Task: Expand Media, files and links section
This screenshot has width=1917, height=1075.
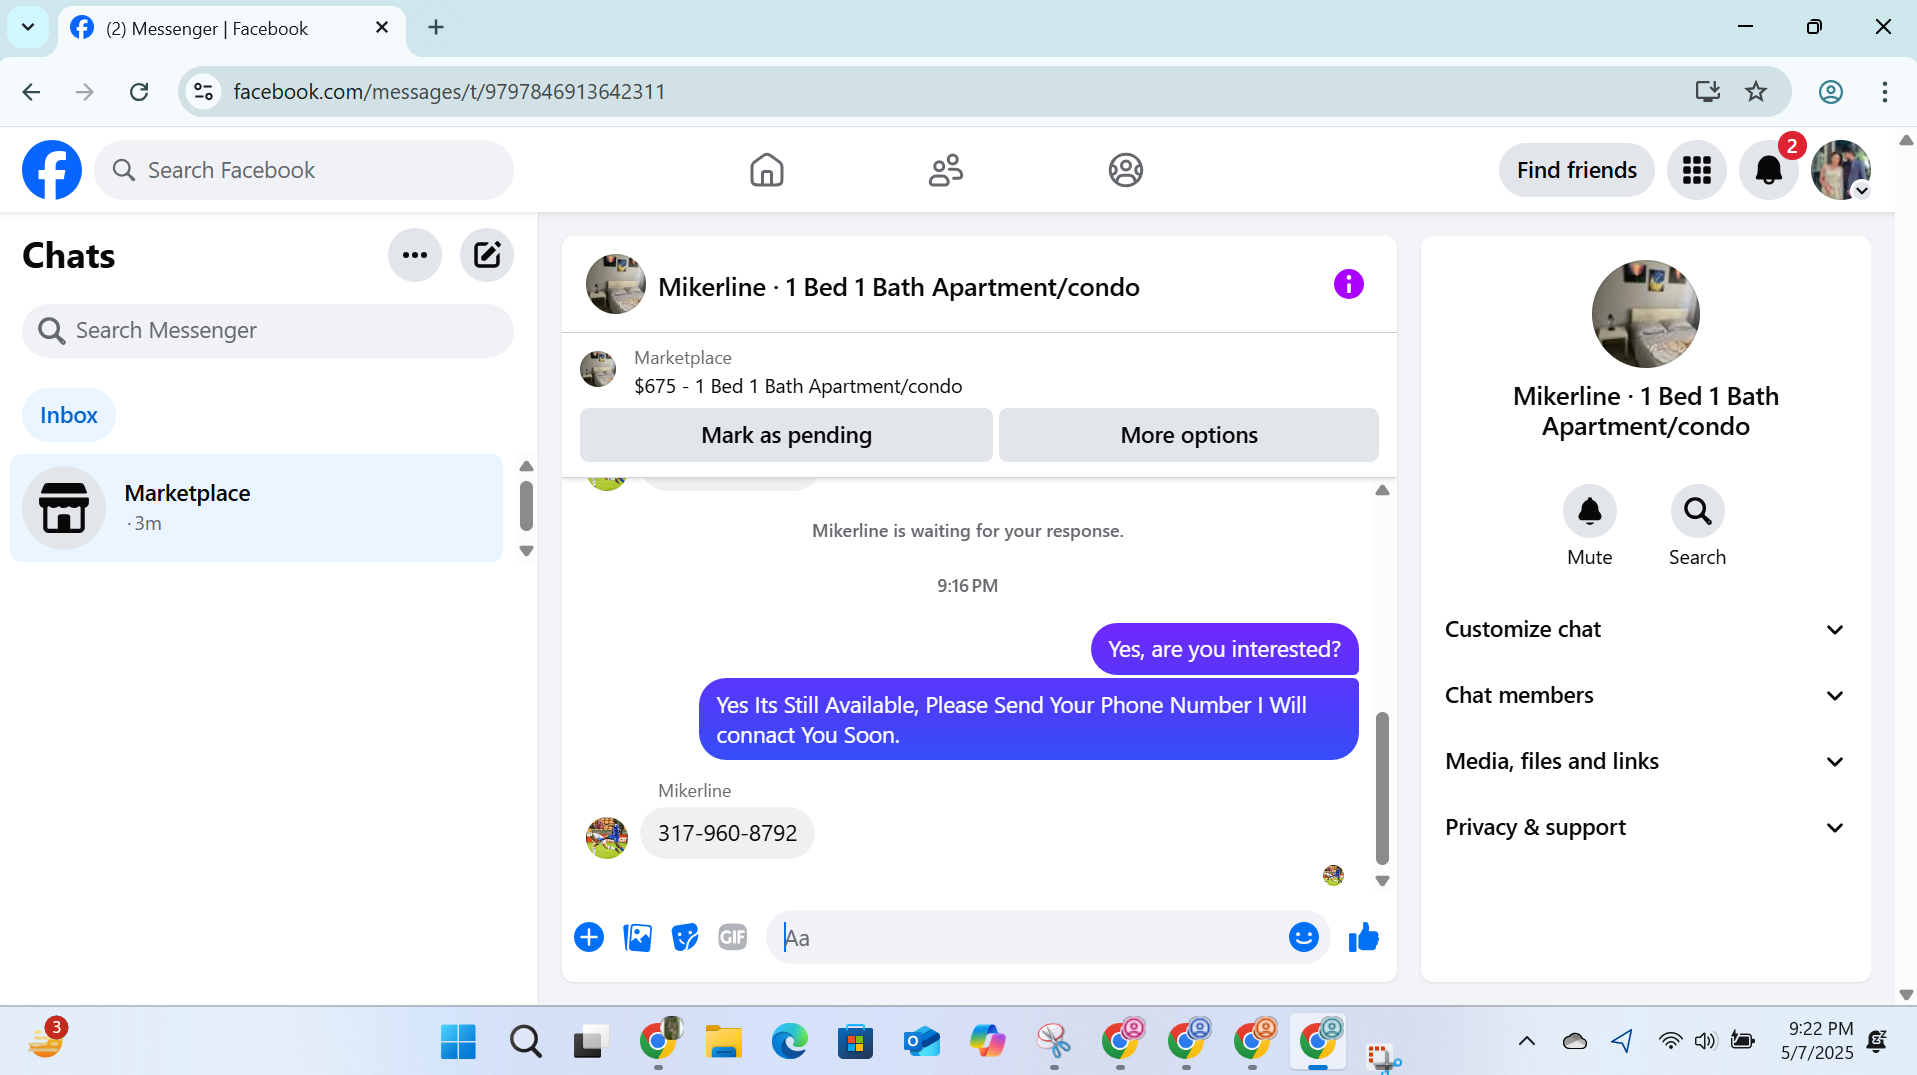Action: click(1645, 761)
